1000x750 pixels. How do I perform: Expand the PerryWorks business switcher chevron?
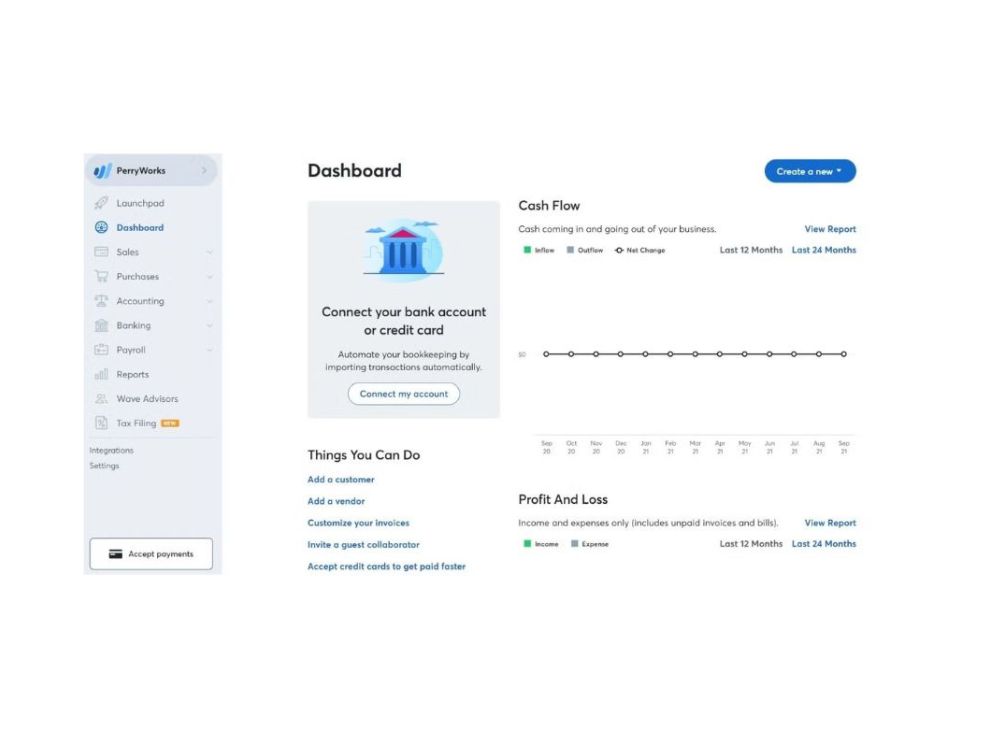pos(204,170)
